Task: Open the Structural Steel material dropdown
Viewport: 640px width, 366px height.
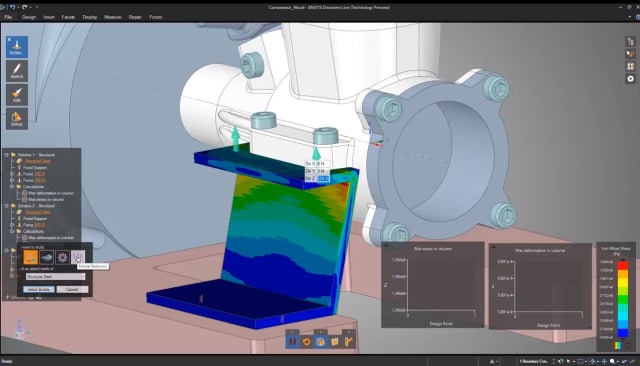Action: point(56,277)
